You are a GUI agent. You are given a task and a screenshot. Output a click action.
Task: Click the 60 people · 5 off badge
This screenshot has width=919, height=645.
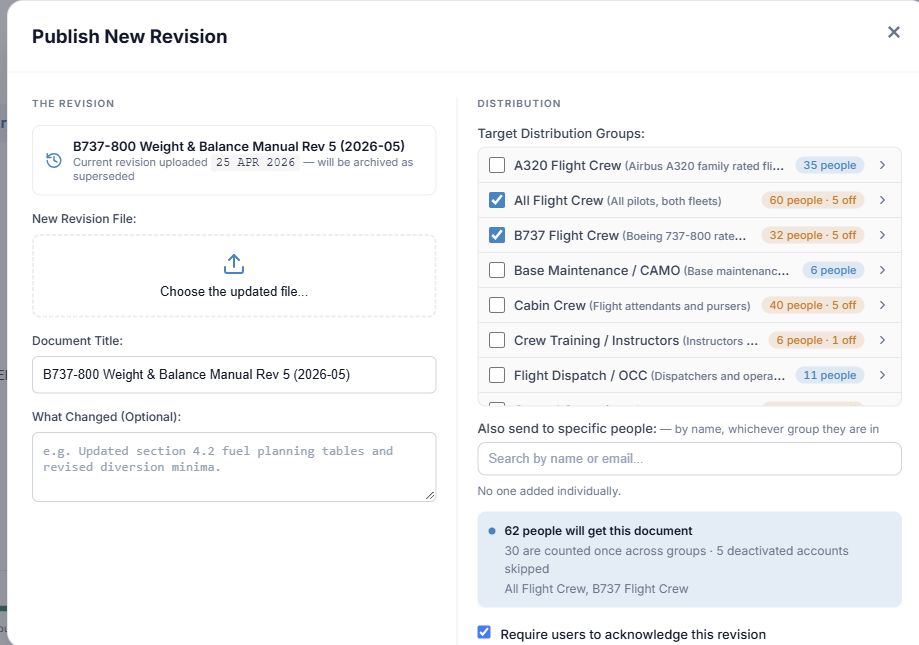pos(812,200)
